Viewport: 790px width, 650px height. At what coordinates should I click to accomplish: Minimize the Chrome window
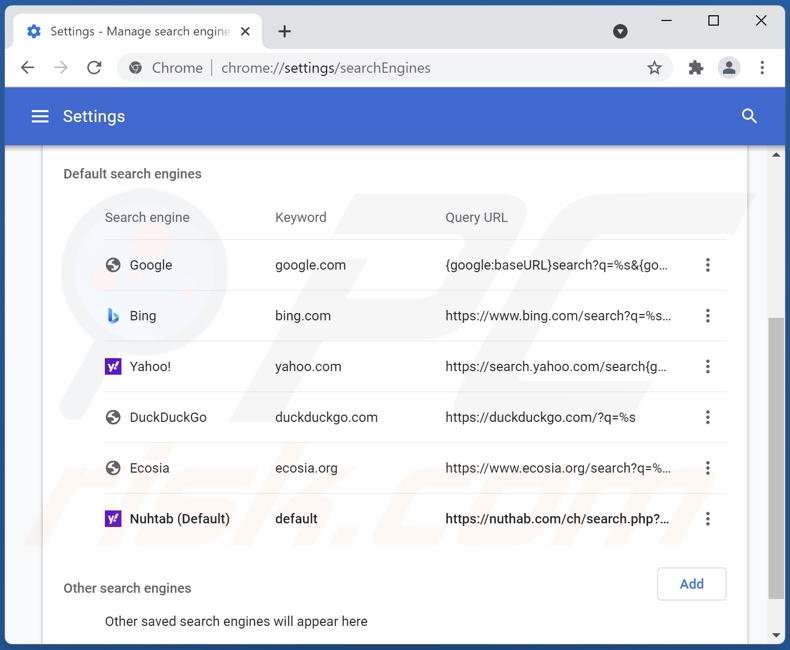[x=666, y=21]
